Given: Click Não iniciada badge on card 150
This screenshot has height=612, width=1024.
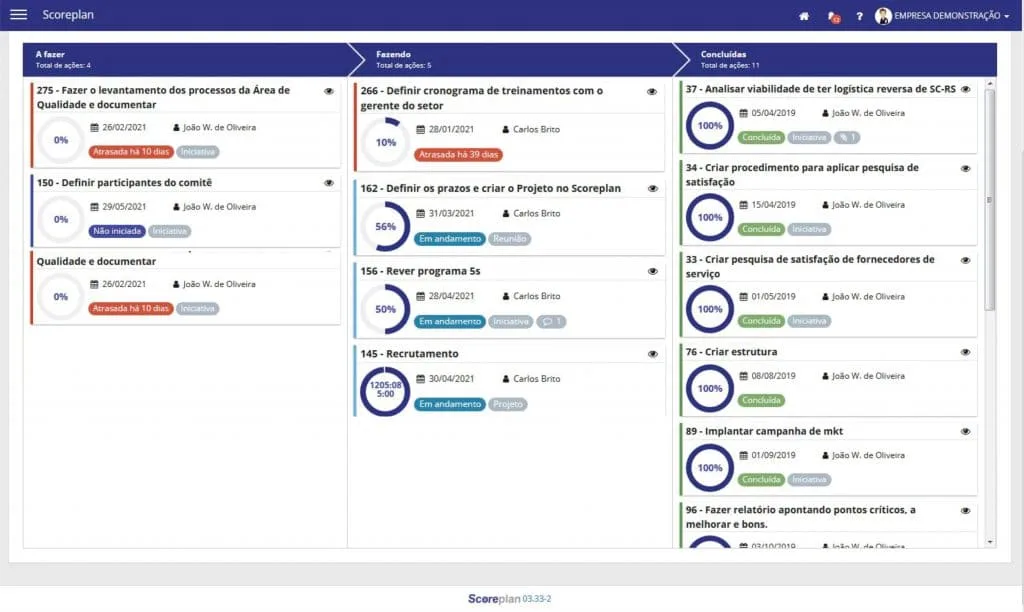Looking at the screenshot, I should (x=117, y=231).
